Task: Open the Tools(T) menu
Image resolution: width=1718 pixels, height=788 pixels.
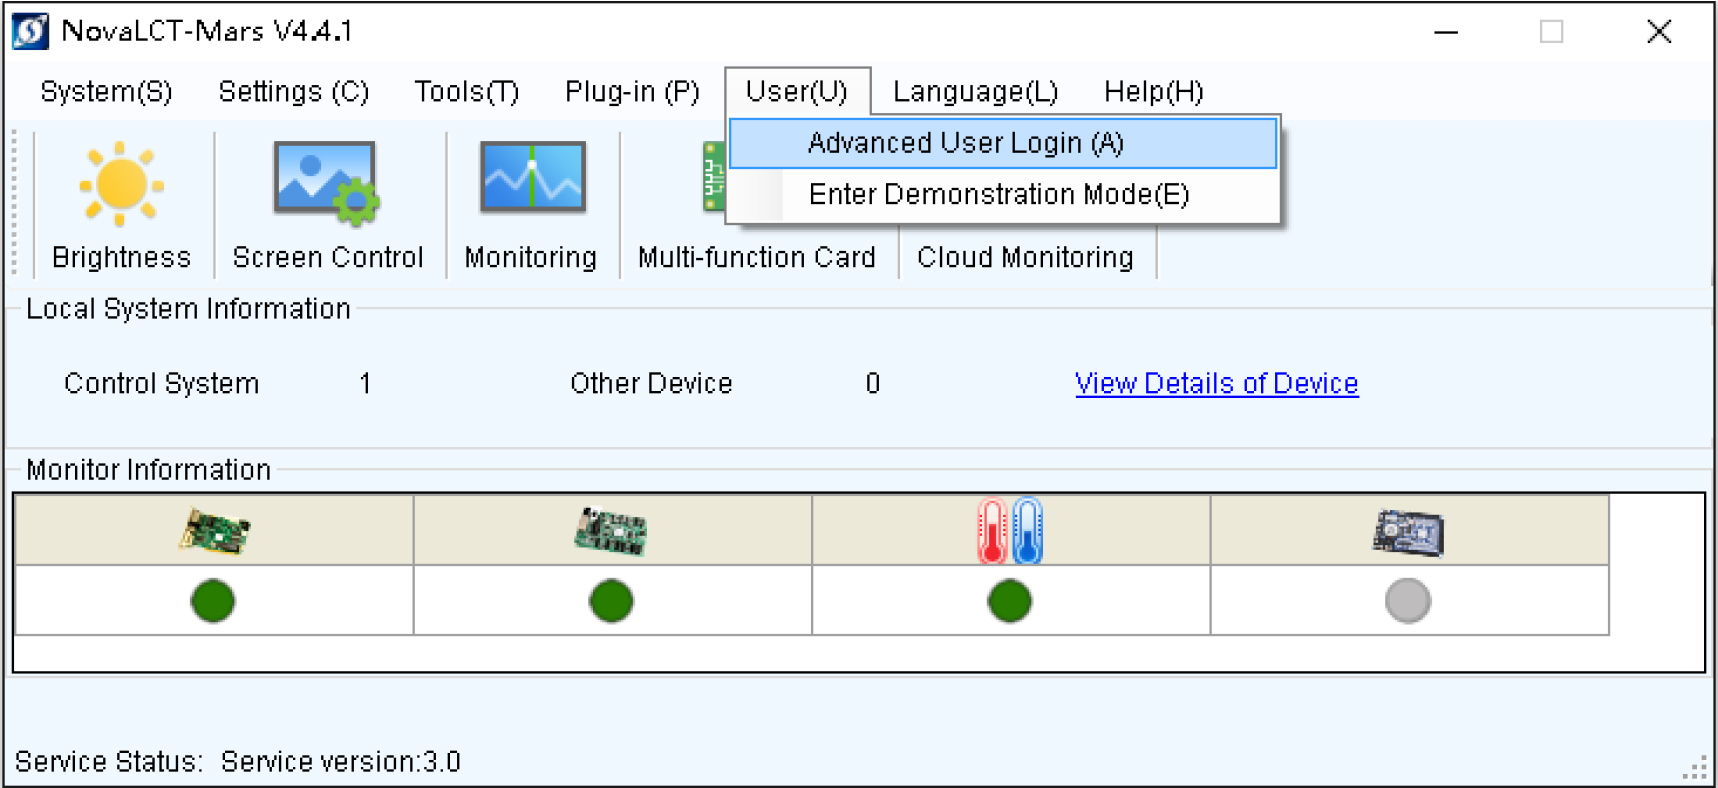Action: point(467,92)
